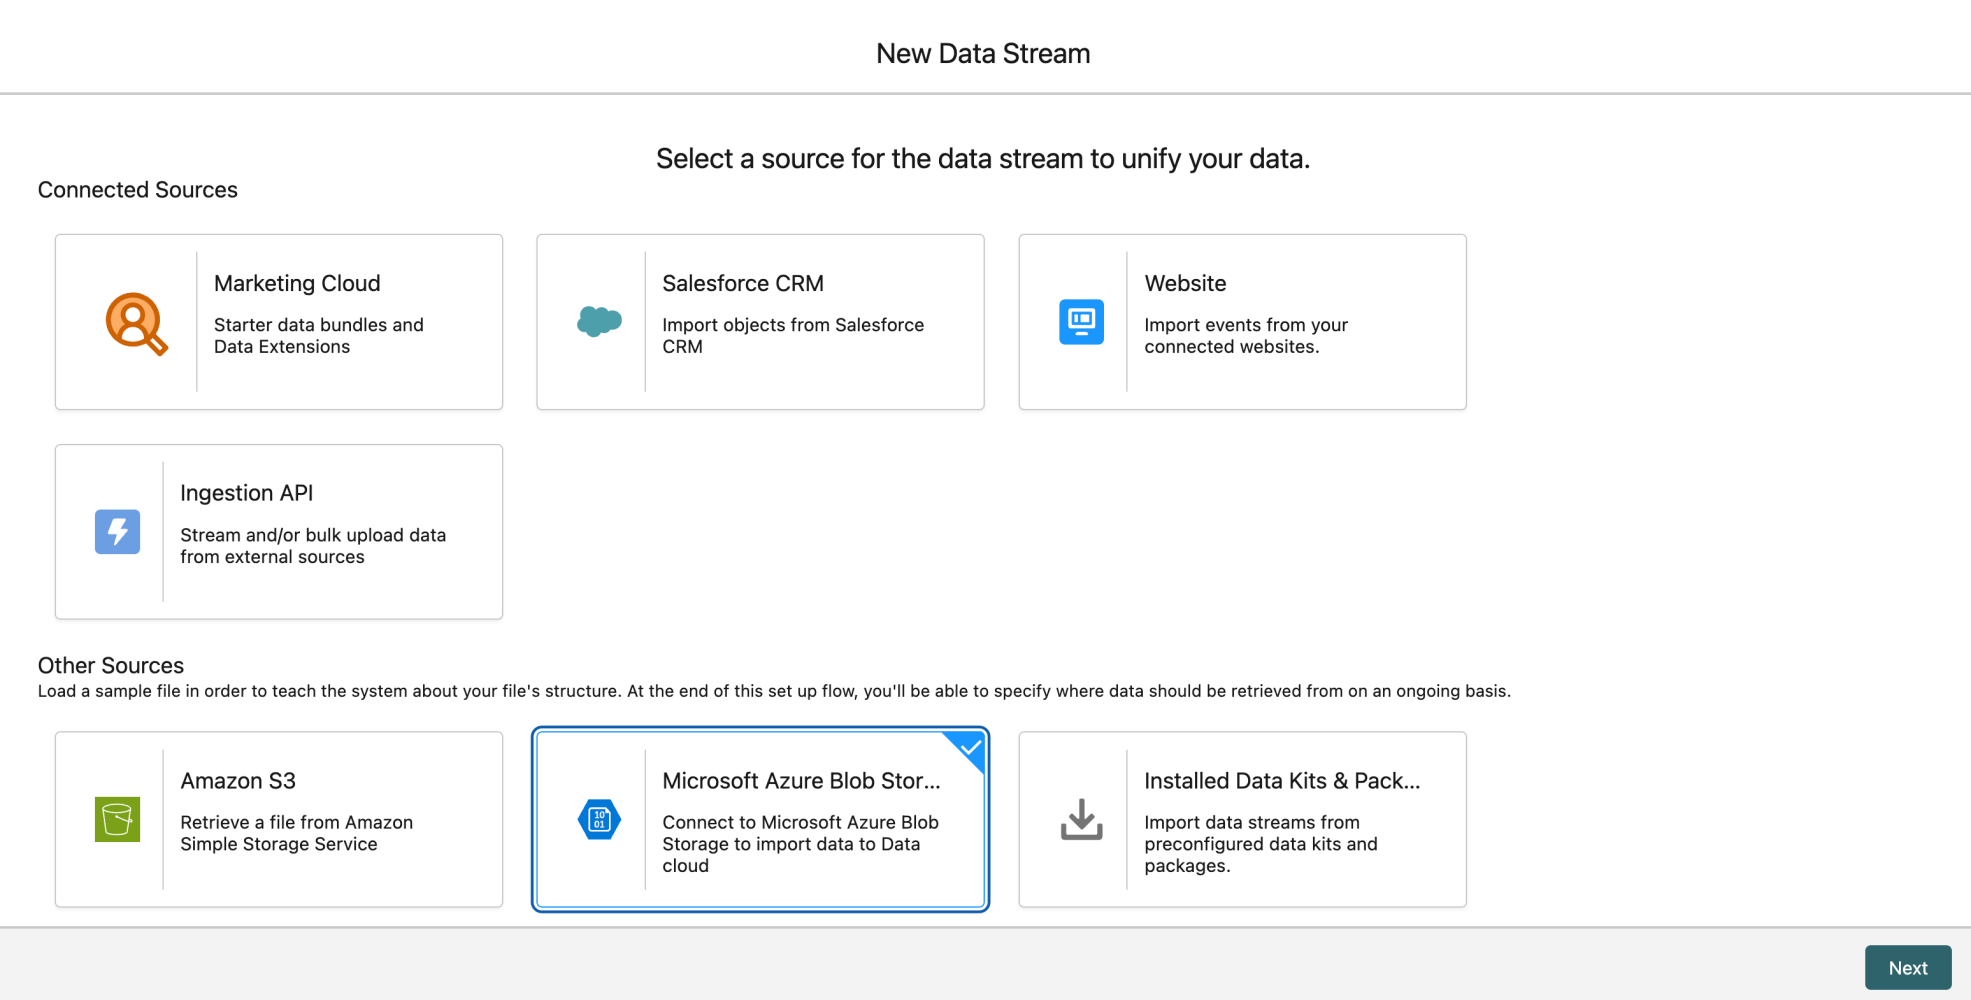Choose the Website source title
The width and height of the screenshot is (1971, 1000).
coord(1185,283)
